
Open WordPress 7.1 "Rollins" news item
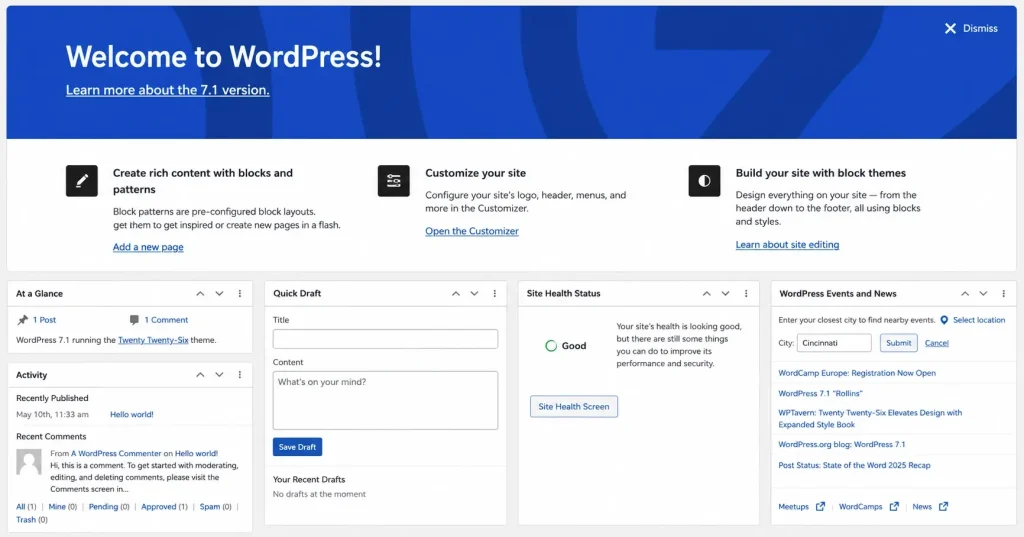click(820, 393)
